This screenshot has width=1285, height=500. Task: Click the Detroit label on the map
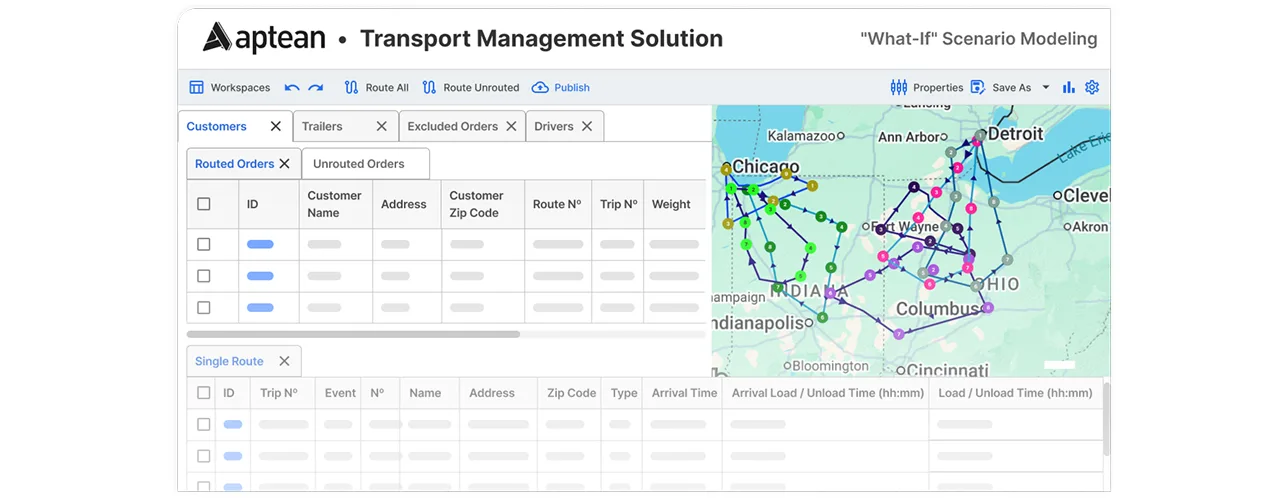click(x=1015, y=134)
